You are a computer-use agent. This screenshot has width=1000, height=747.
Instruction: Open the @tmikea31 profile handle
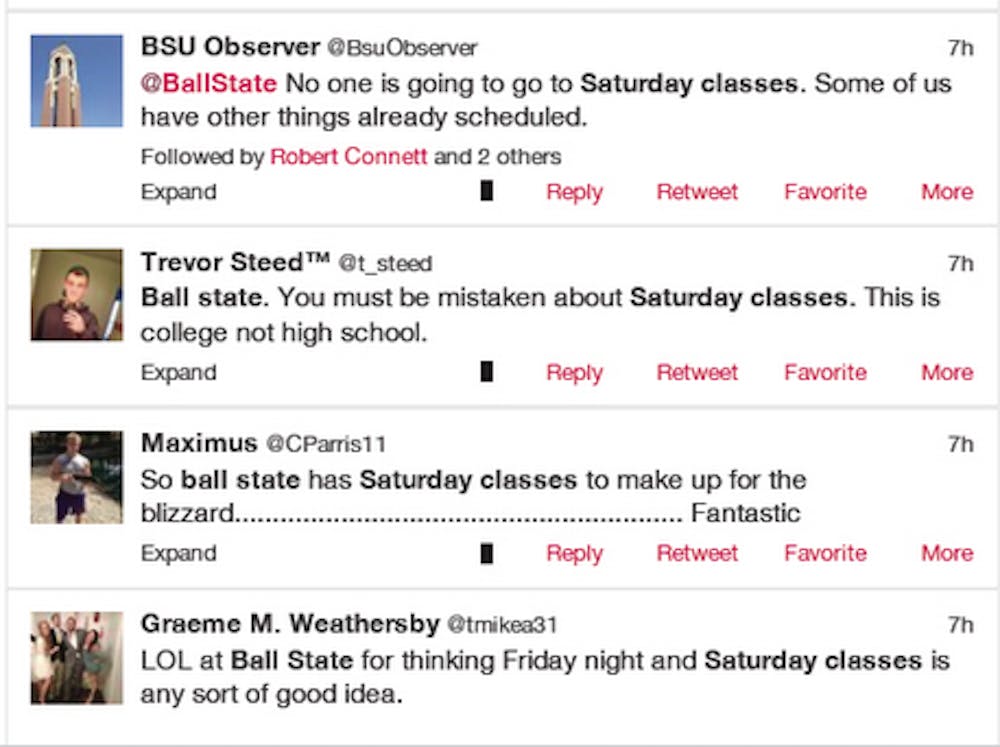click(x=501, y=626)
